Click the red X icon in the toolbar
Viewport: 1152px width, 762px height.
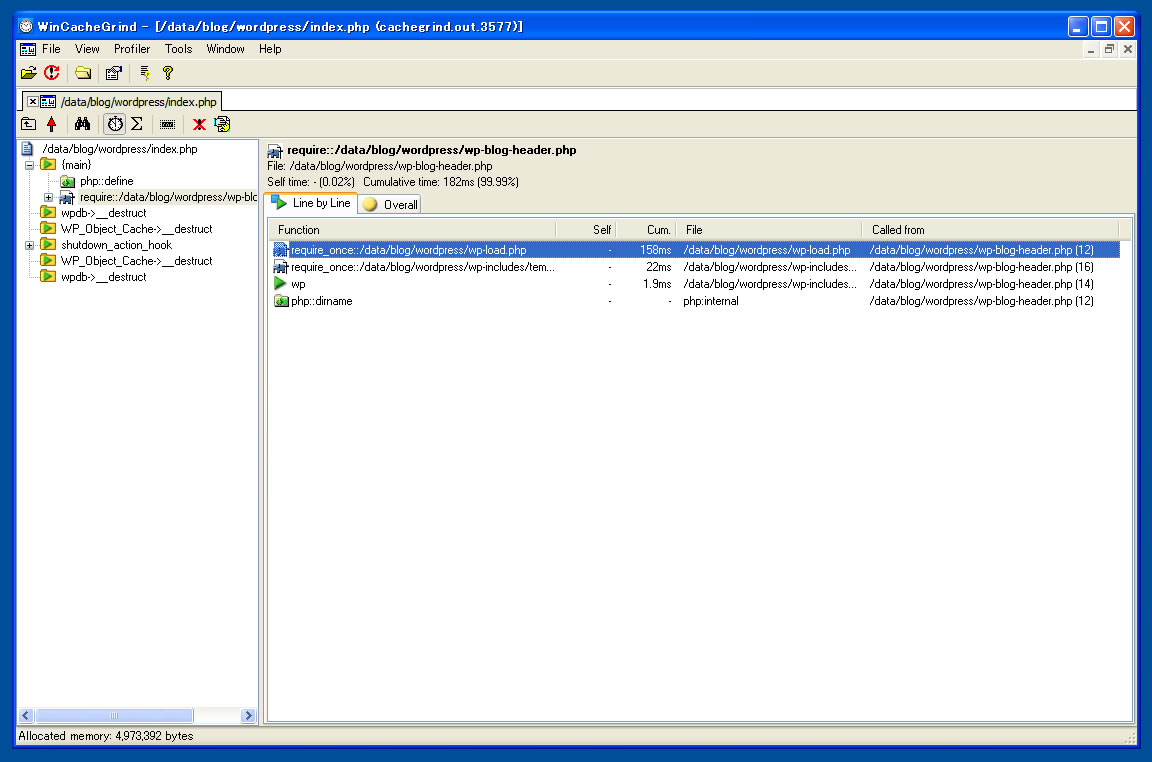coord(199,124)
